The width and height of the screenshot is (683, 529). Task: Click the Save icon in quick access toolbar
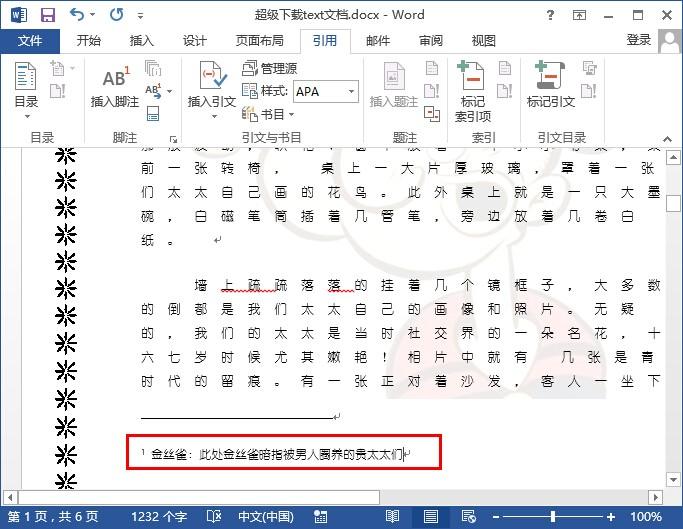pyautogui.click(x=47, y=15)
